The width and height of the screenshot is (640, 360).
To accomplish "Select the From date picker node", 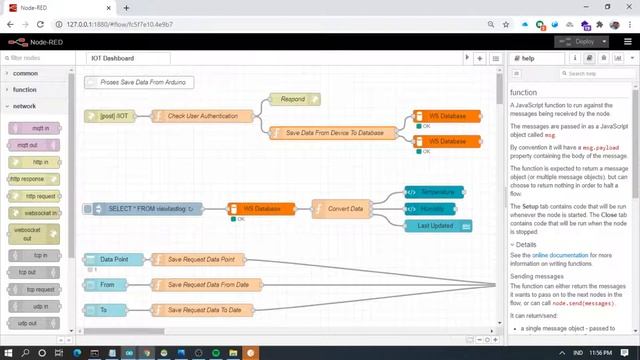I will coord(105,284).
